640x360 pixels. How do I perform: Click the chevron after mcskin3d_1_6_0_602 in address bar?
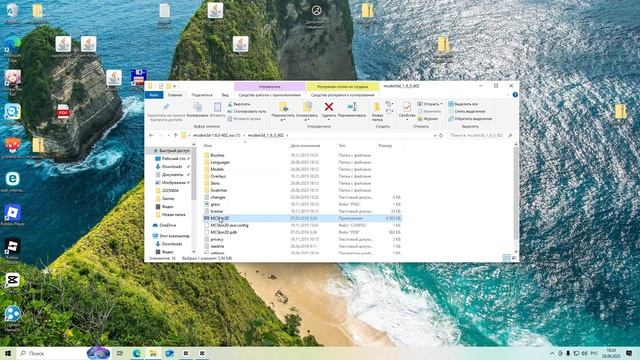(287, 135)
